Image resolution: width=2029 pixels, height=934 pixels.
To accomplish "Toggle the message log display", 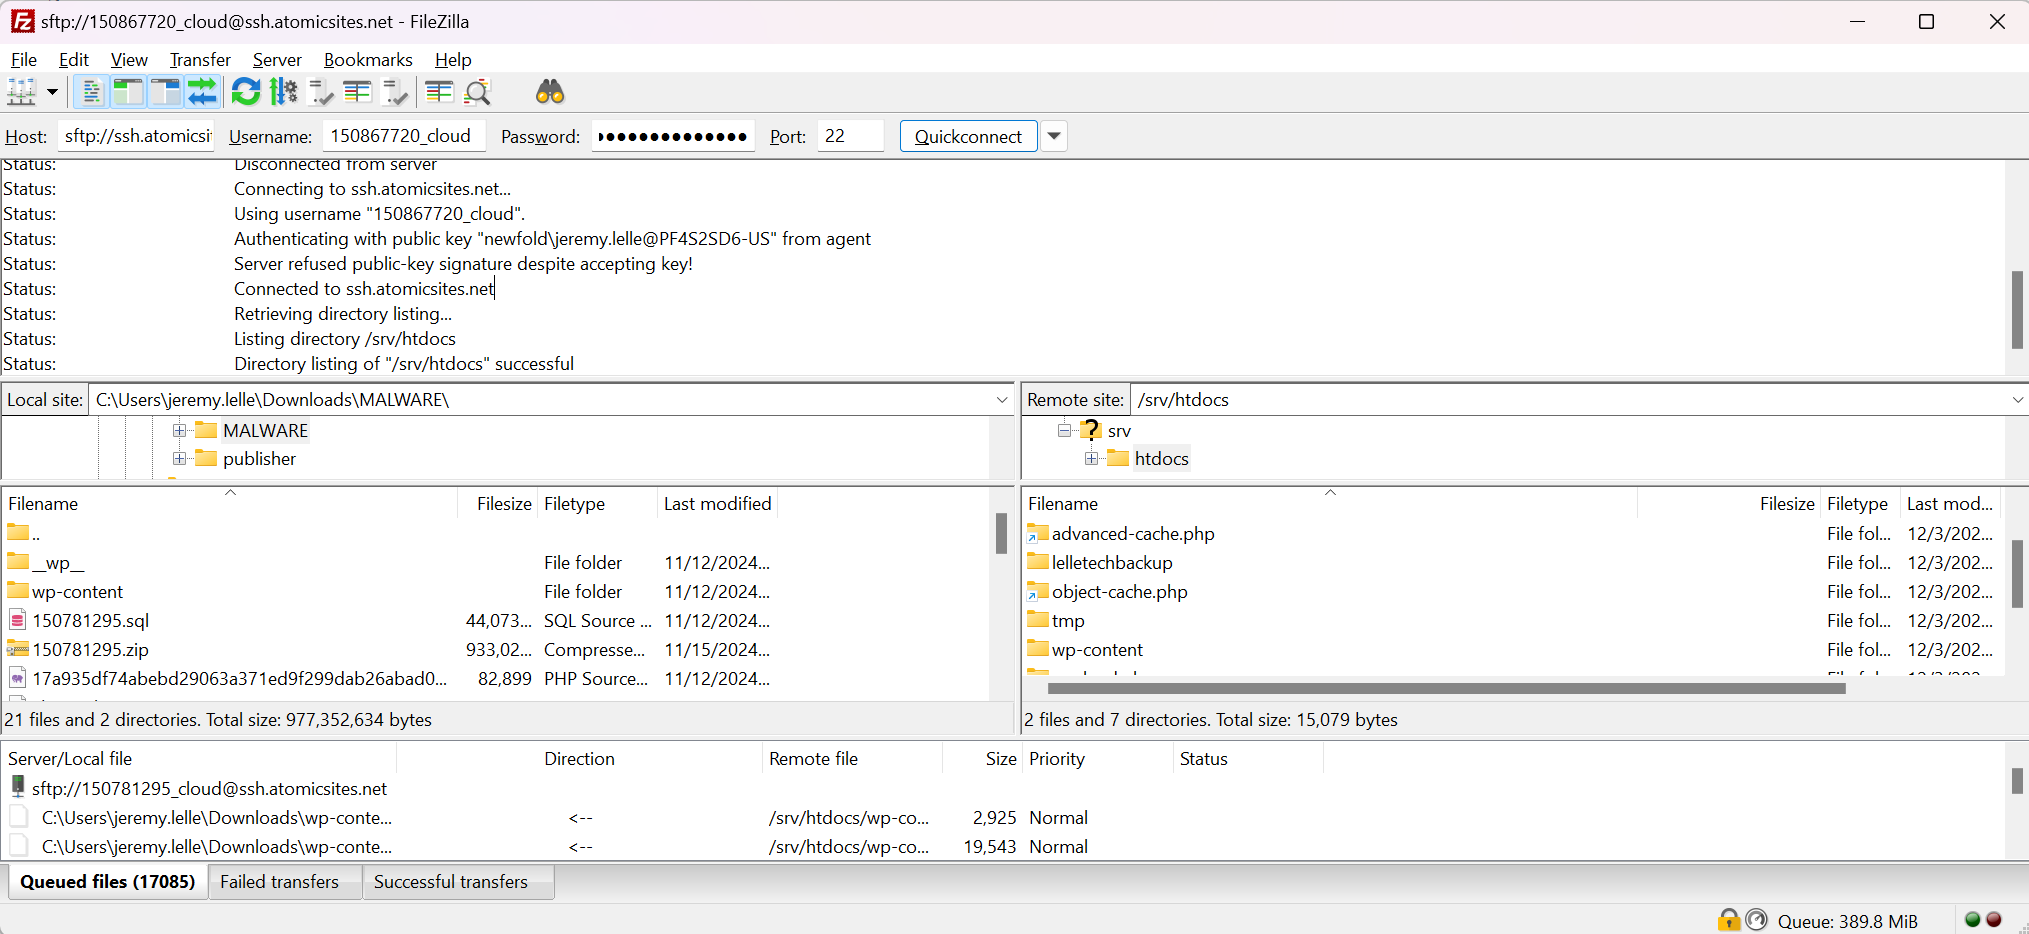I will point(90,92).
